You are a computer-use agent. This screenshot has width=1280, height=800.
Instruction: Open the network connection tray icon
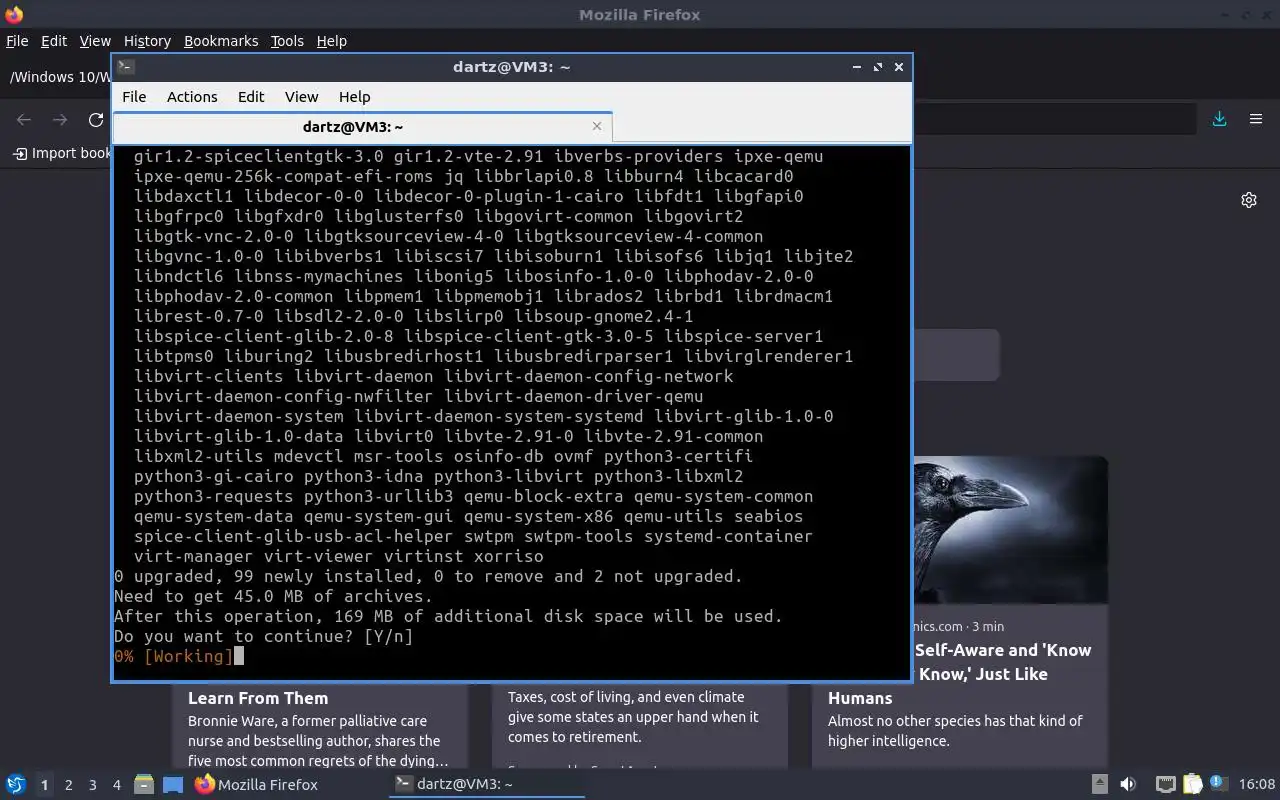point(1165,785)
